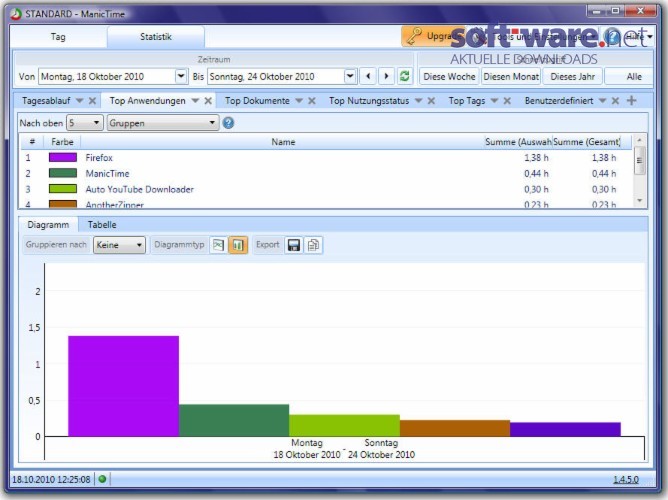
Task: Select the bar chart diagram type icon
Action: [x=238, y=245]
